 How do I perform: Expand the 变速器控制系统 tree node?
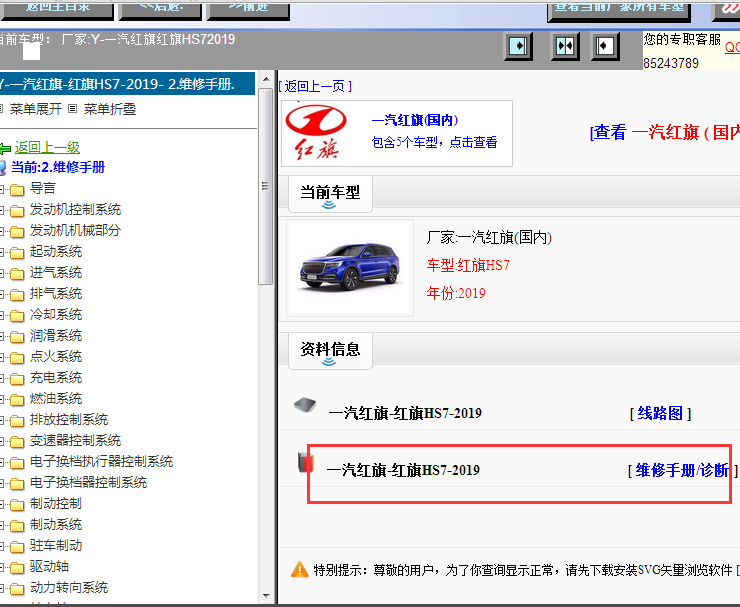click(x=2, y=441)
